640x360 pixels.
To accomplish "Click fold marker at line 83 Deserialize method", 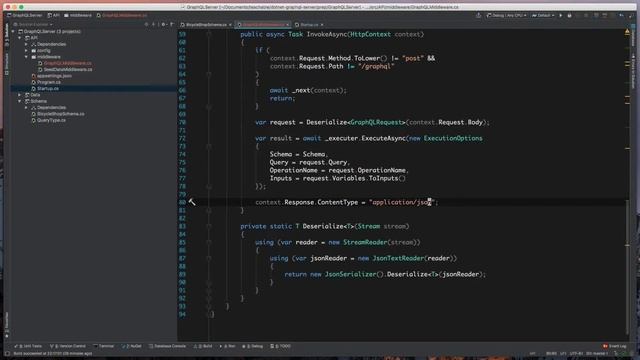I will coord(209,226).
